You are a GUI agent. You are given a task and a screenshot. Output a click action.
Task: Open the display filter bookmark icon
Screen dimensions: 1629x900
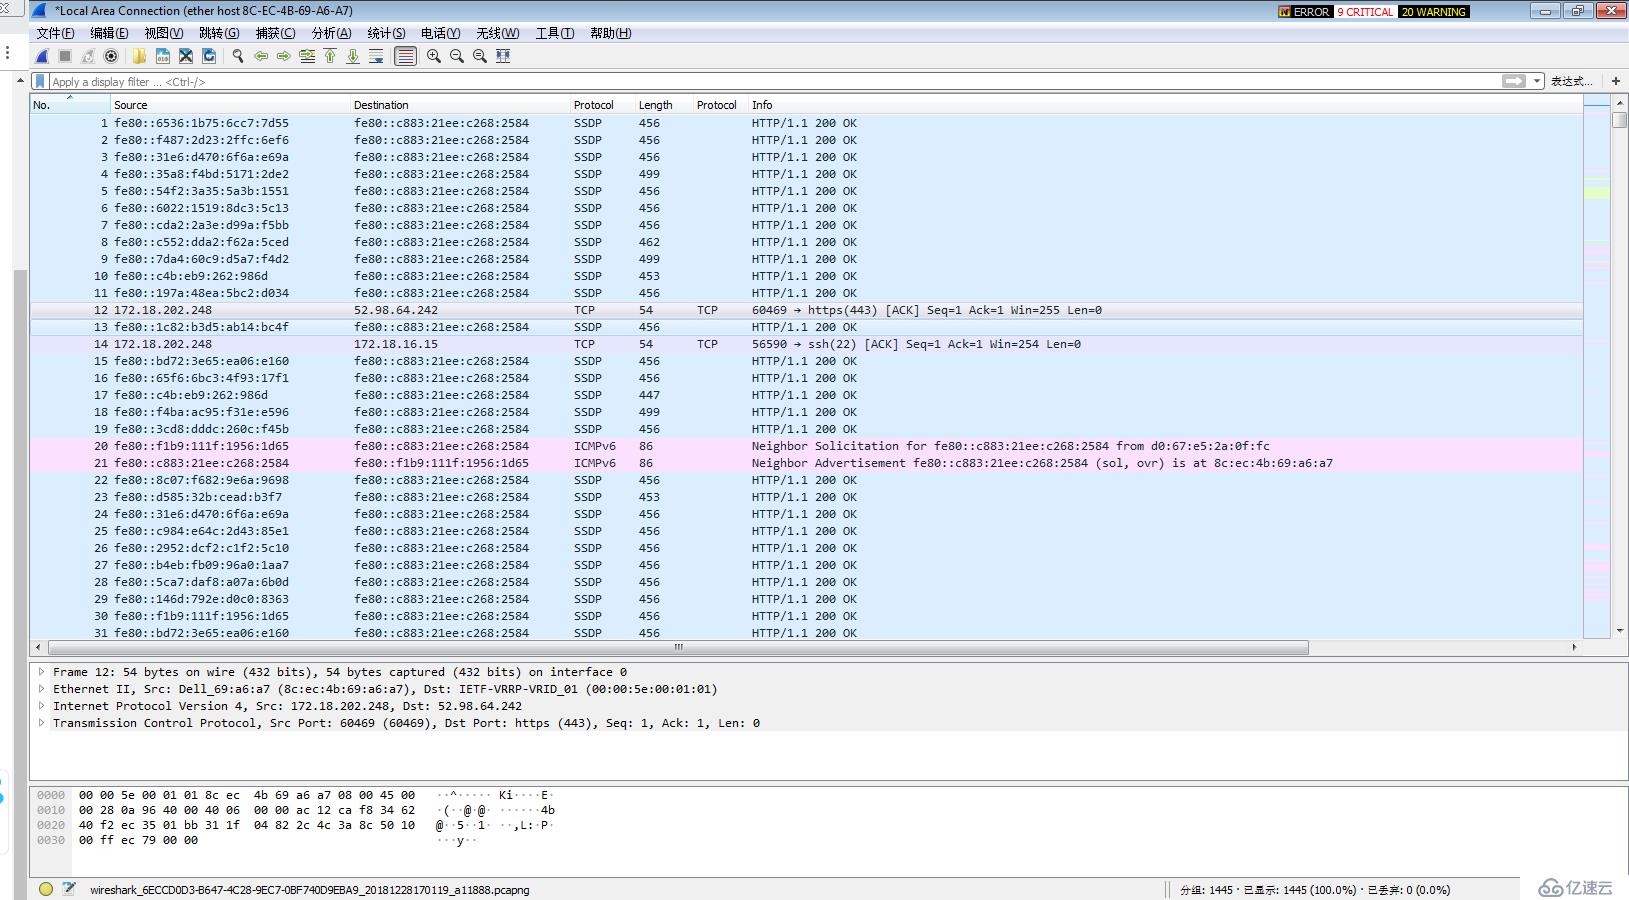point(40,81)
